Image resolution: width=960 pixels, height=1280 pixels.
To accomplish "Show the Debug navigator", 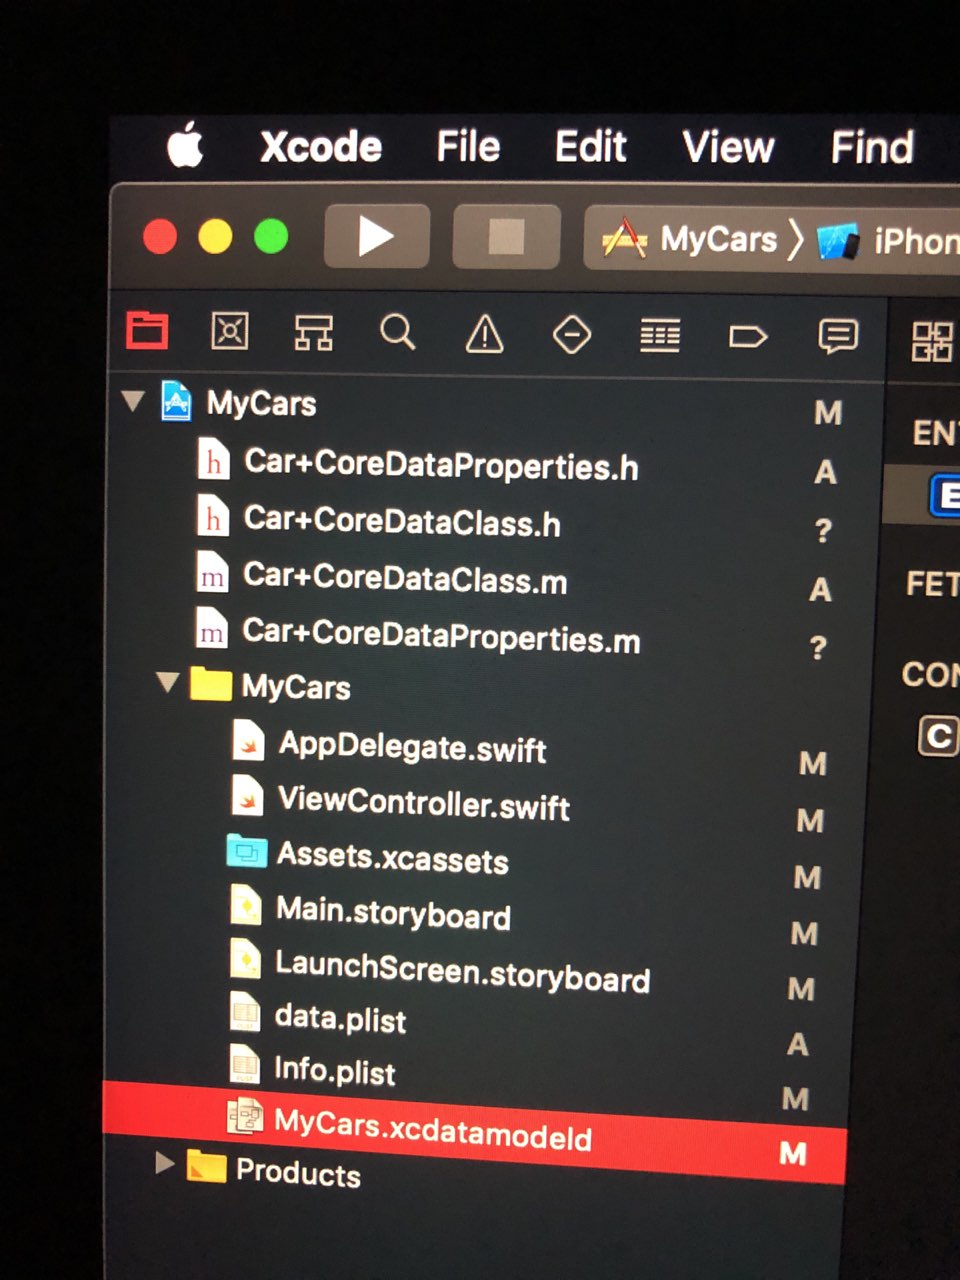I will click(660, 336).
